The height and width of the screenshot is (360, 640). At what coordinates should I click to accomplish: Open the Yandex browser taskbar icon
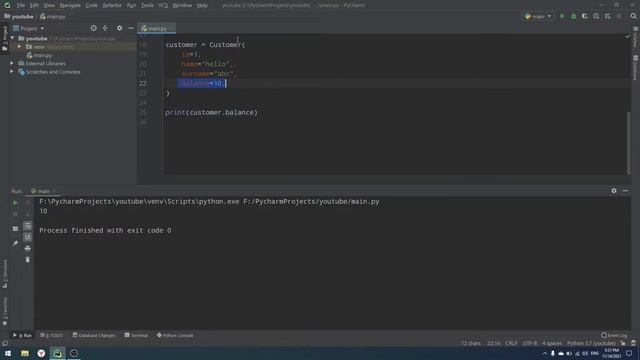pyautogui.click(x=41, y=353)
